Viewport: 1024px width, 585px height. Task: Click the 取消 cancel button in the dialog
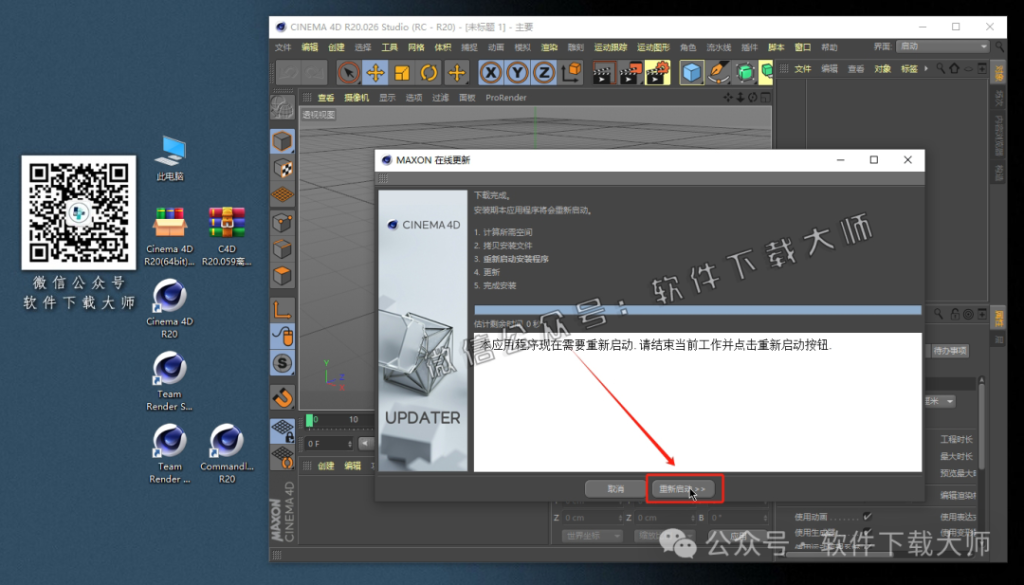615,489
